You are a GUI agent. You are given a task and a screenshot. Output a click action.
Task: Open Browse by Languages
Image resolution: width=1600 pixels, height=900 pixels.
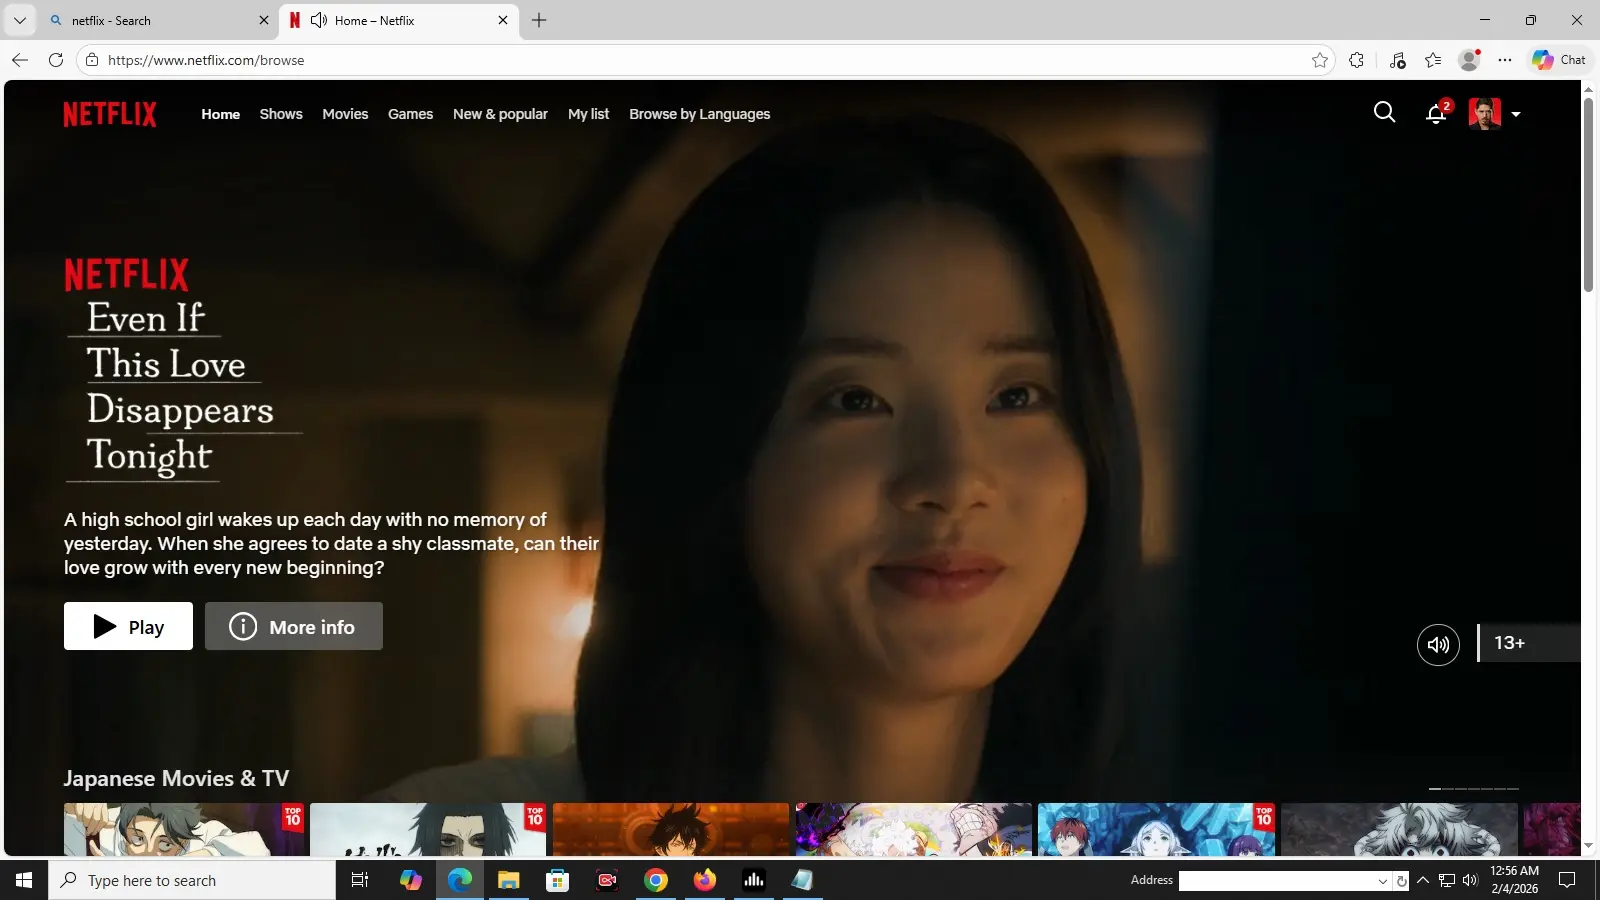pos(699,114)
